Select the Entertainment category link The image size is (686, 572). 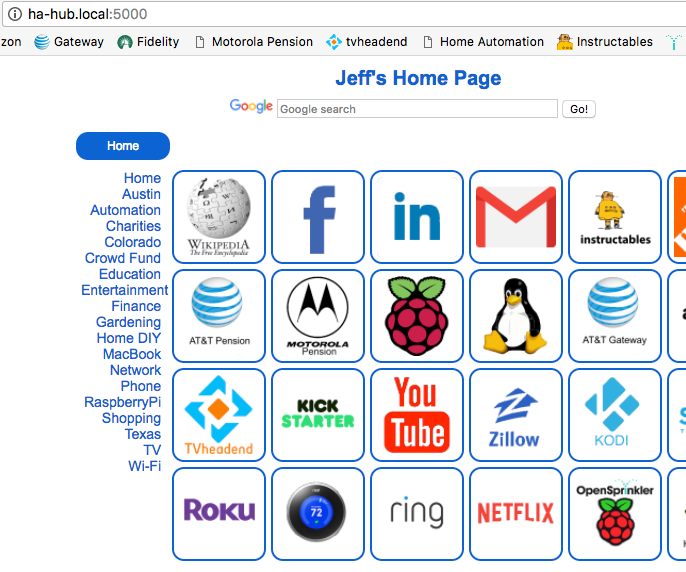[125, 290]
